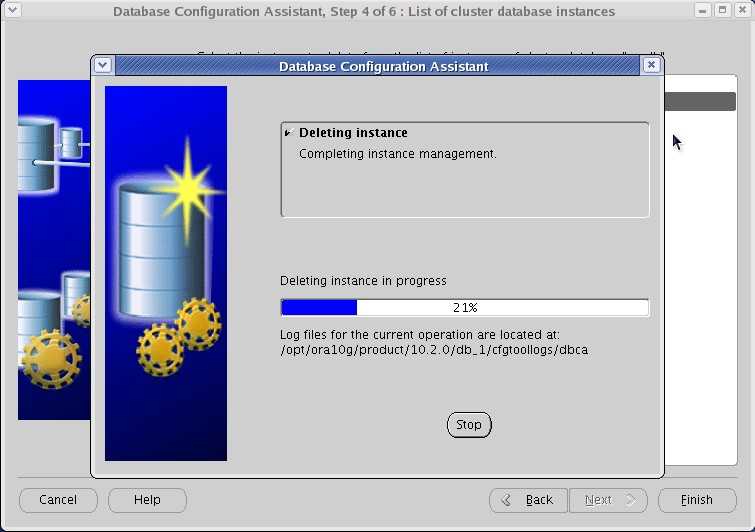Click the arrow marker beside Deleting instance
Screen dimensions: 755x532
288,133
